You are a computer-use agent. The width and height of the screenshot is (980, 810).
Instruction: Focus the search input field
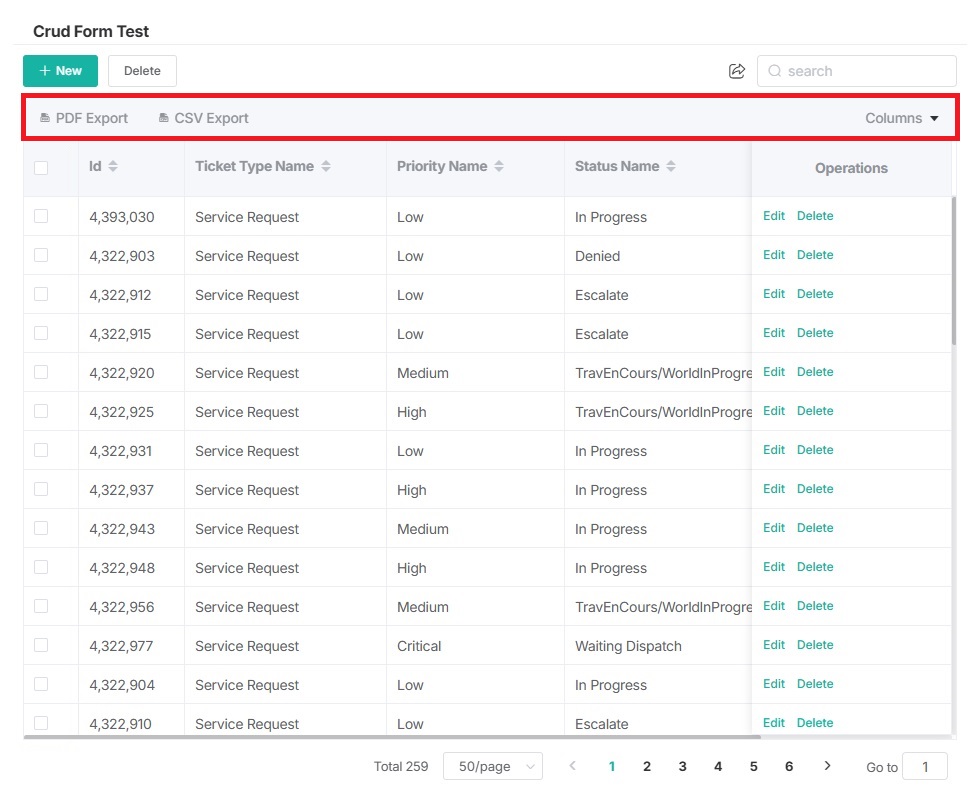point(866,71)
